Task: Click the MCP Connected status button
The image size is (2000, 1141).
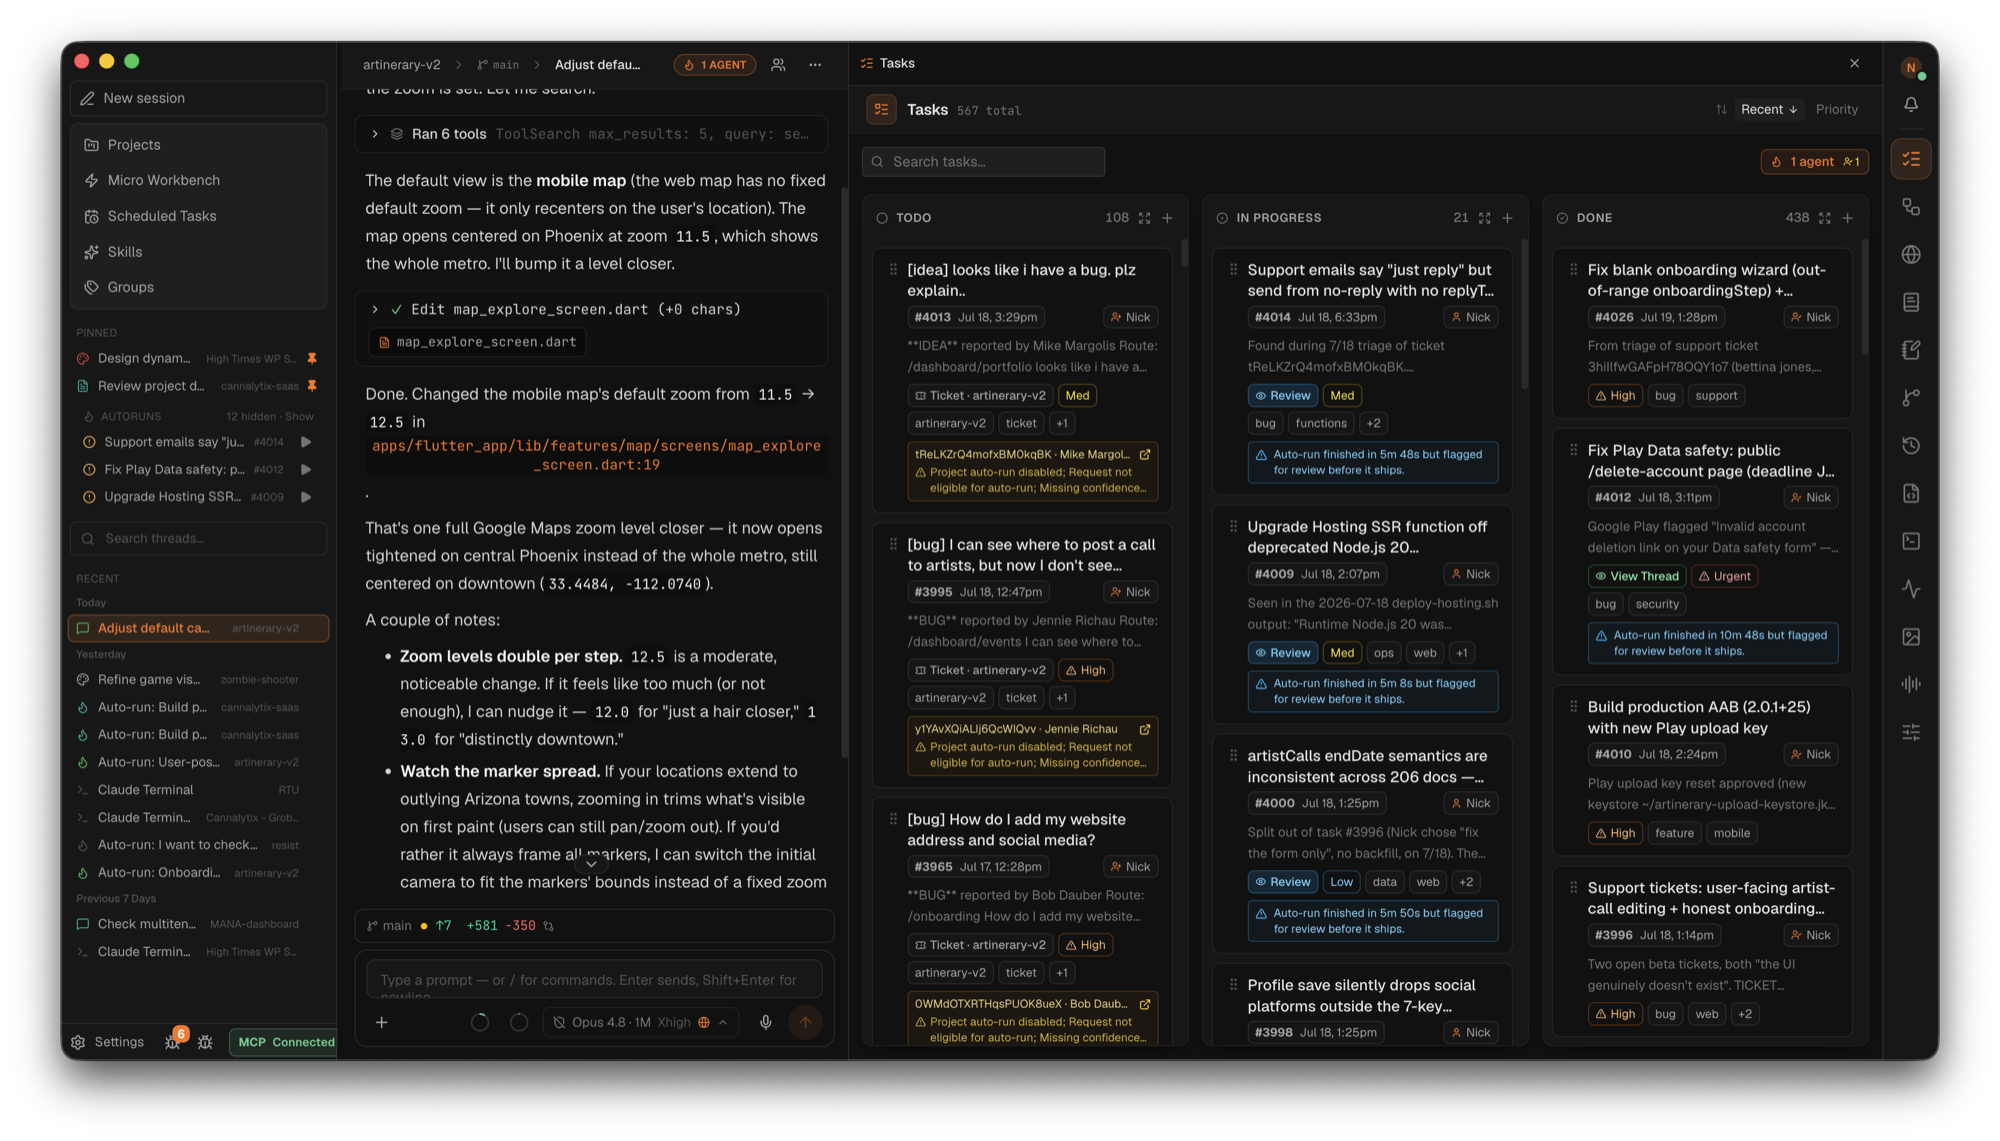Action: pyautogui.click(x=284, y=1042)
